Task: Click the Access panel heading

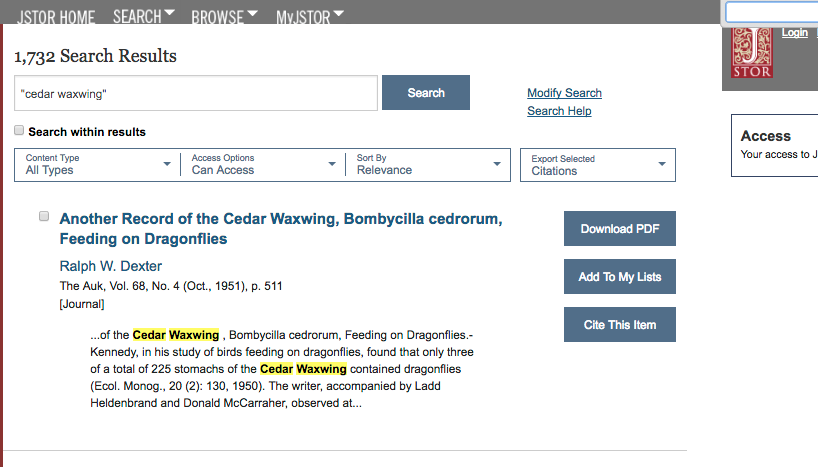Action: tap(765, 136)
